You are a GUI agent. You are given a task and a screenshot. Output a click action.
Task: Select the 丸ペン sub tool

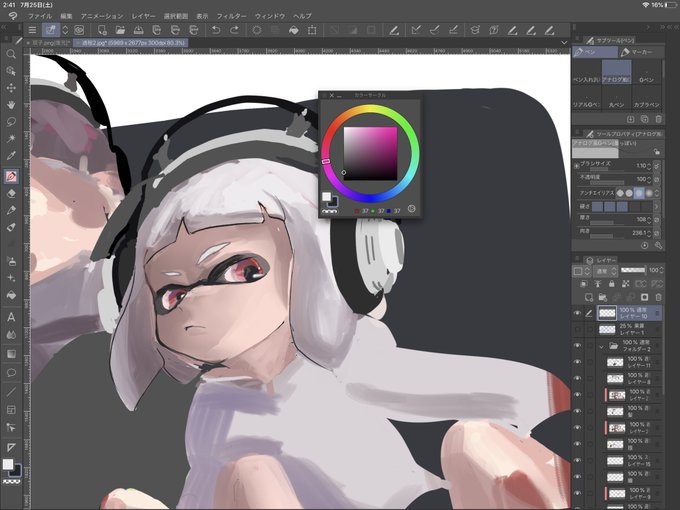point(617,98)
